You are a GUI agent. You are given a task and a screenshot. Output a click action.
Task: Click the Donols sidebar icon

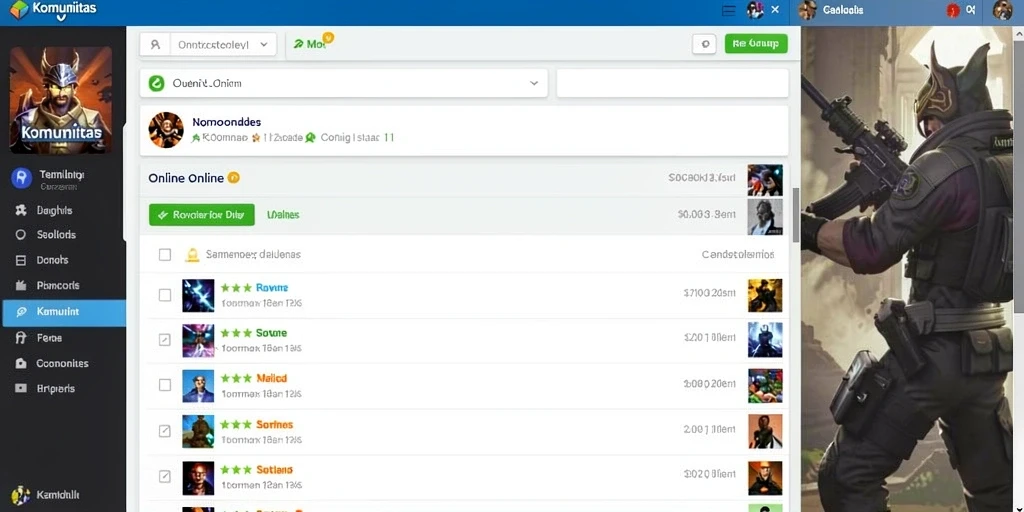20,260
